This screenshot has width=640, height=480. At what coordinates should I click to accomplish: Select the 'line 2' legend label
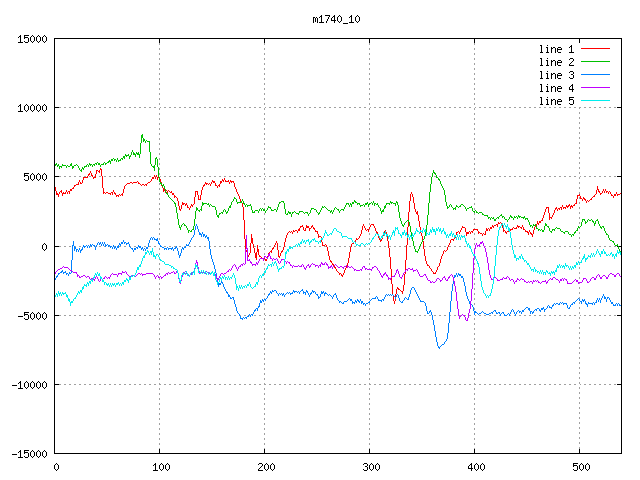click(557, 62)
